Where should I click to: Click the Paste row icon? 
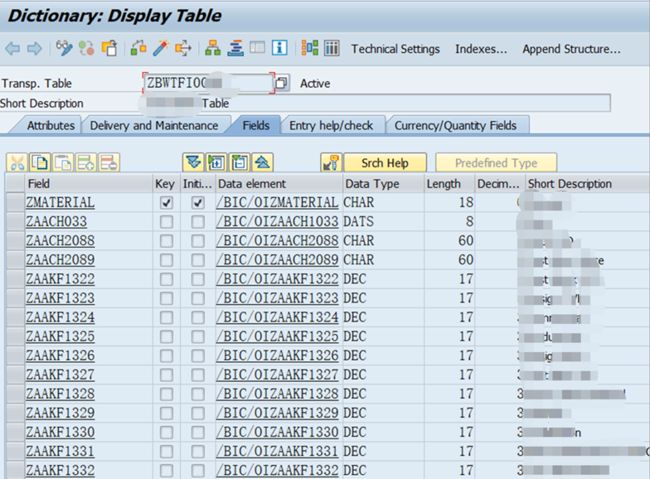(x=63, y=163)
